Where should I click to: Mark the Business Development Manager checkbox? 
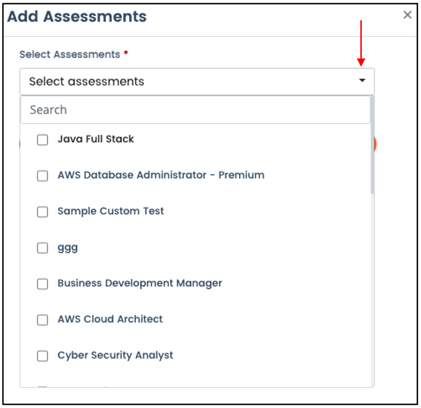[x=42, y=284]
